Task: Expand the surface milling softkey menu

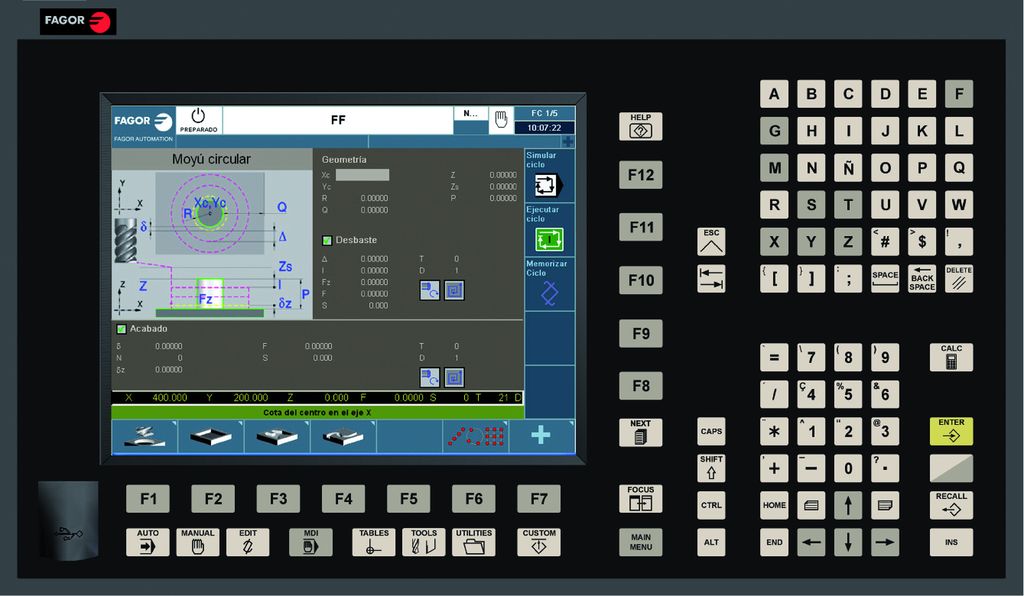Action: click(x=144, y=436)
